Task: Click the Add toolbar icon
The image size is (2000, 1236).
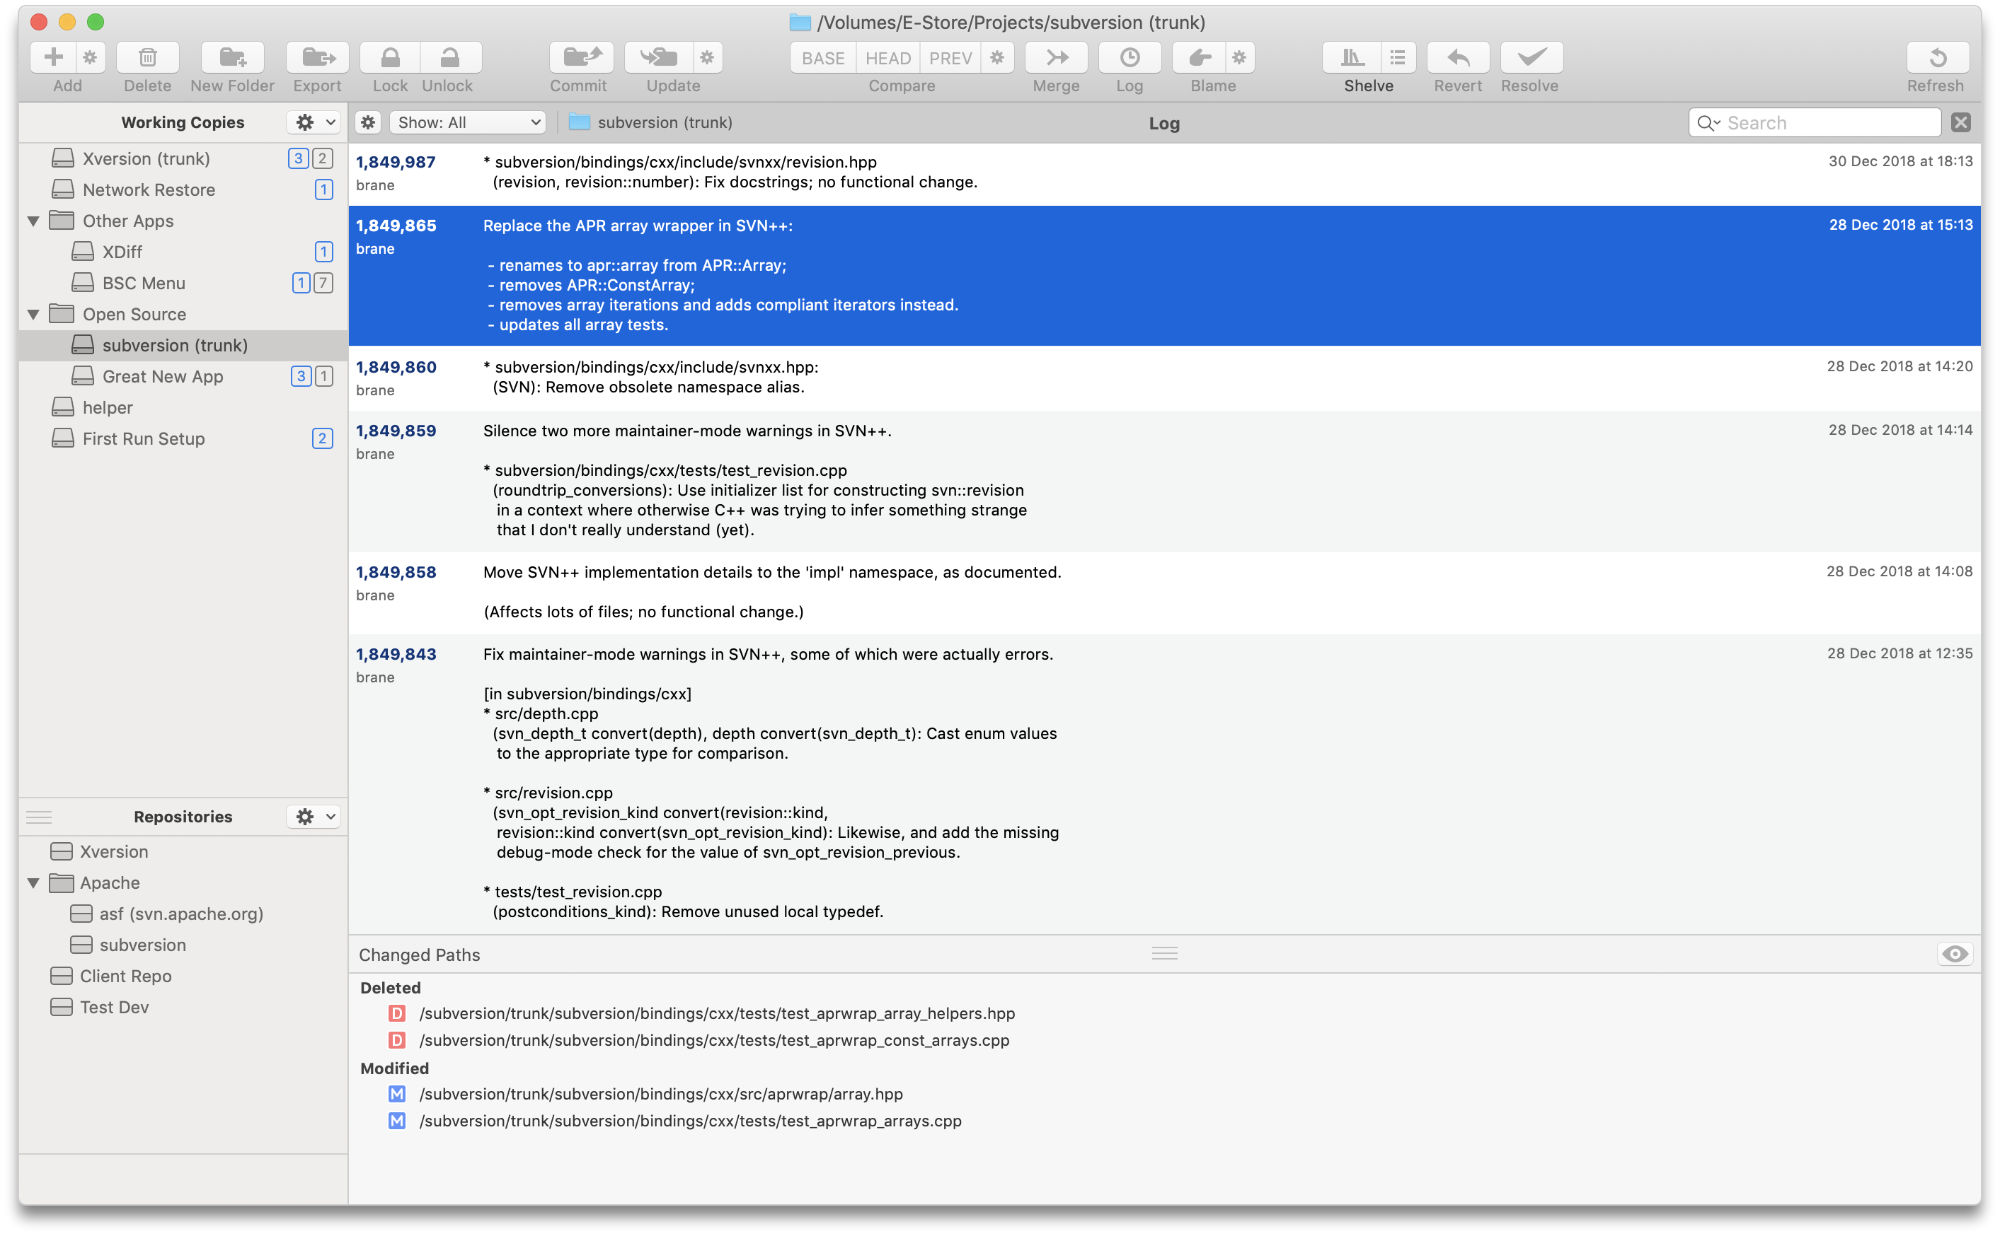Action: (54, 57)
